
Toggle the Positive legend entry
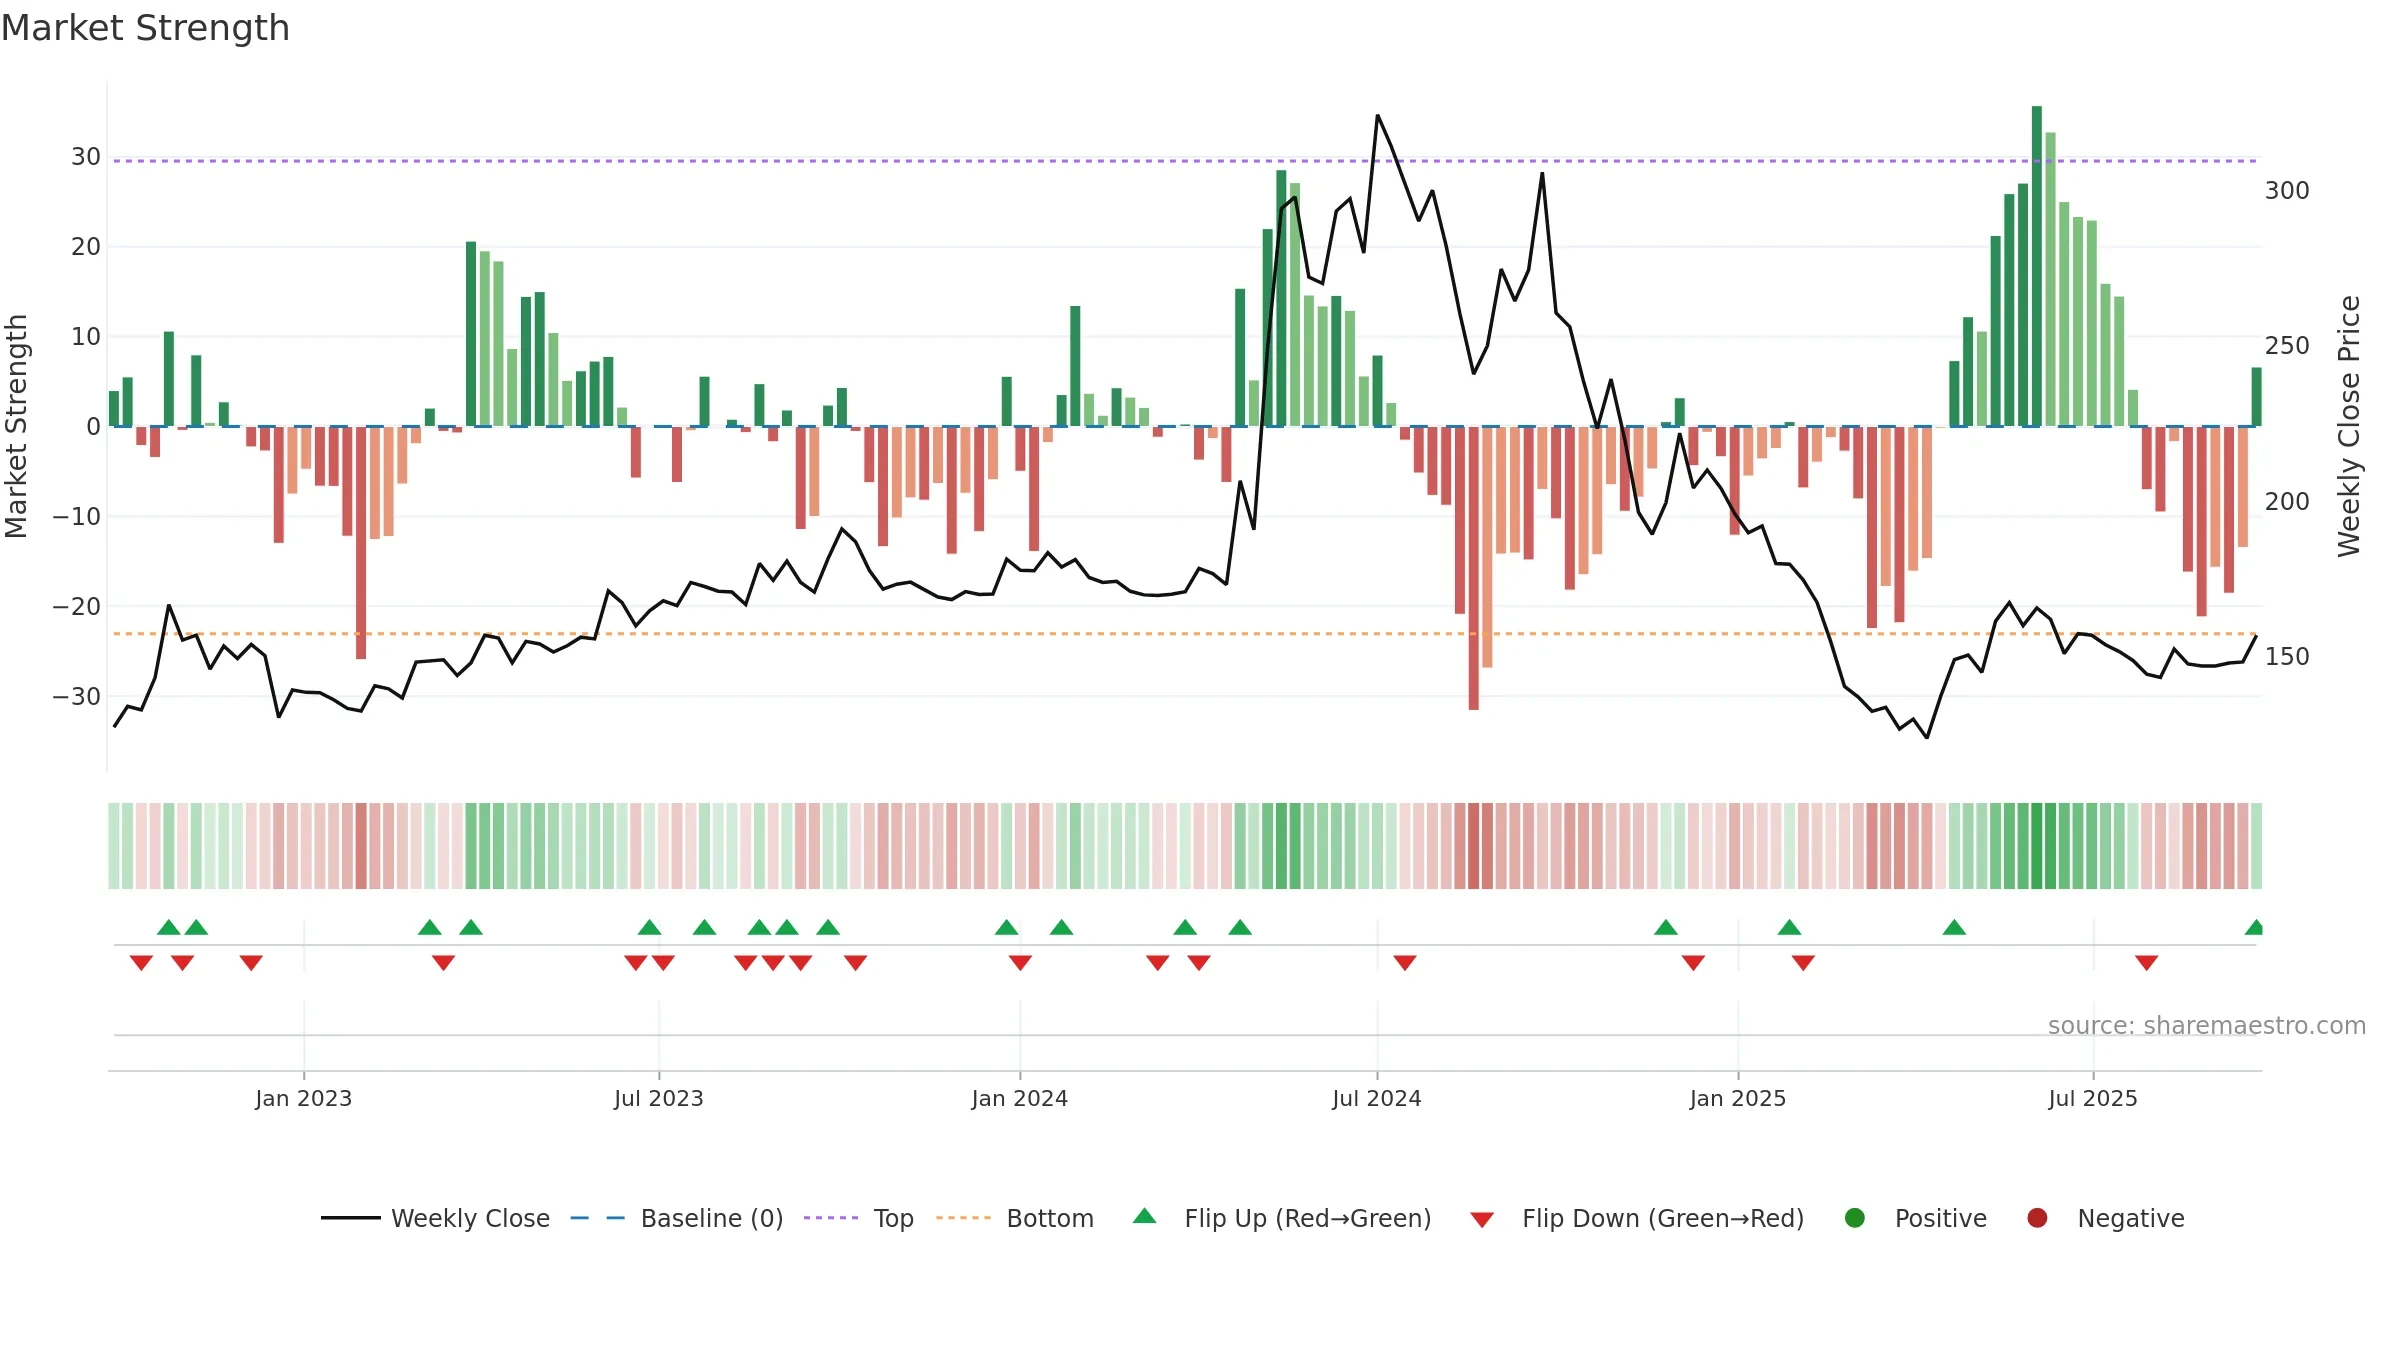tap(1915, 1218)
